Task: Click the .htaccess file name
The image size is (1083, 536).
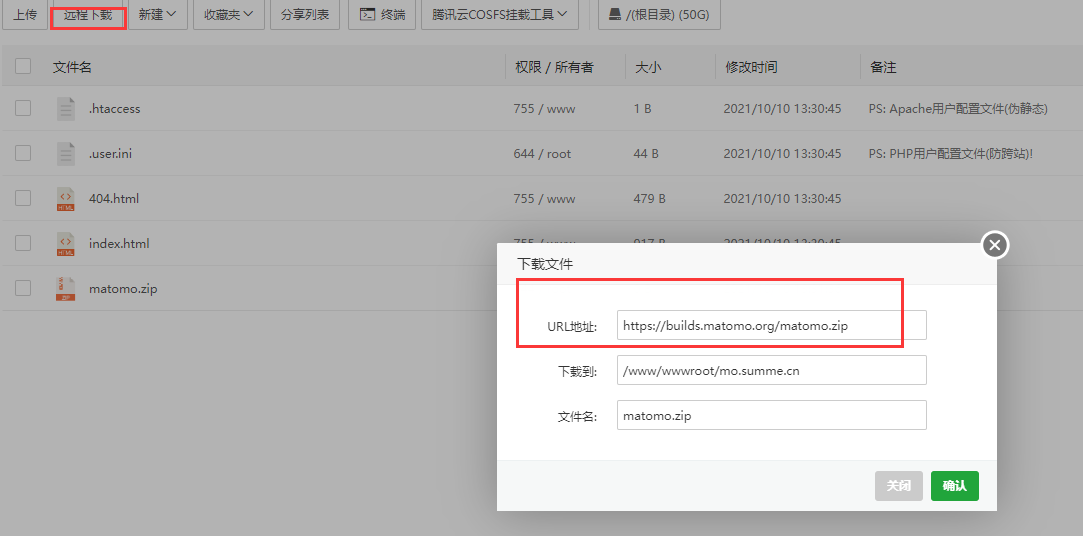Action: (115, 108)
